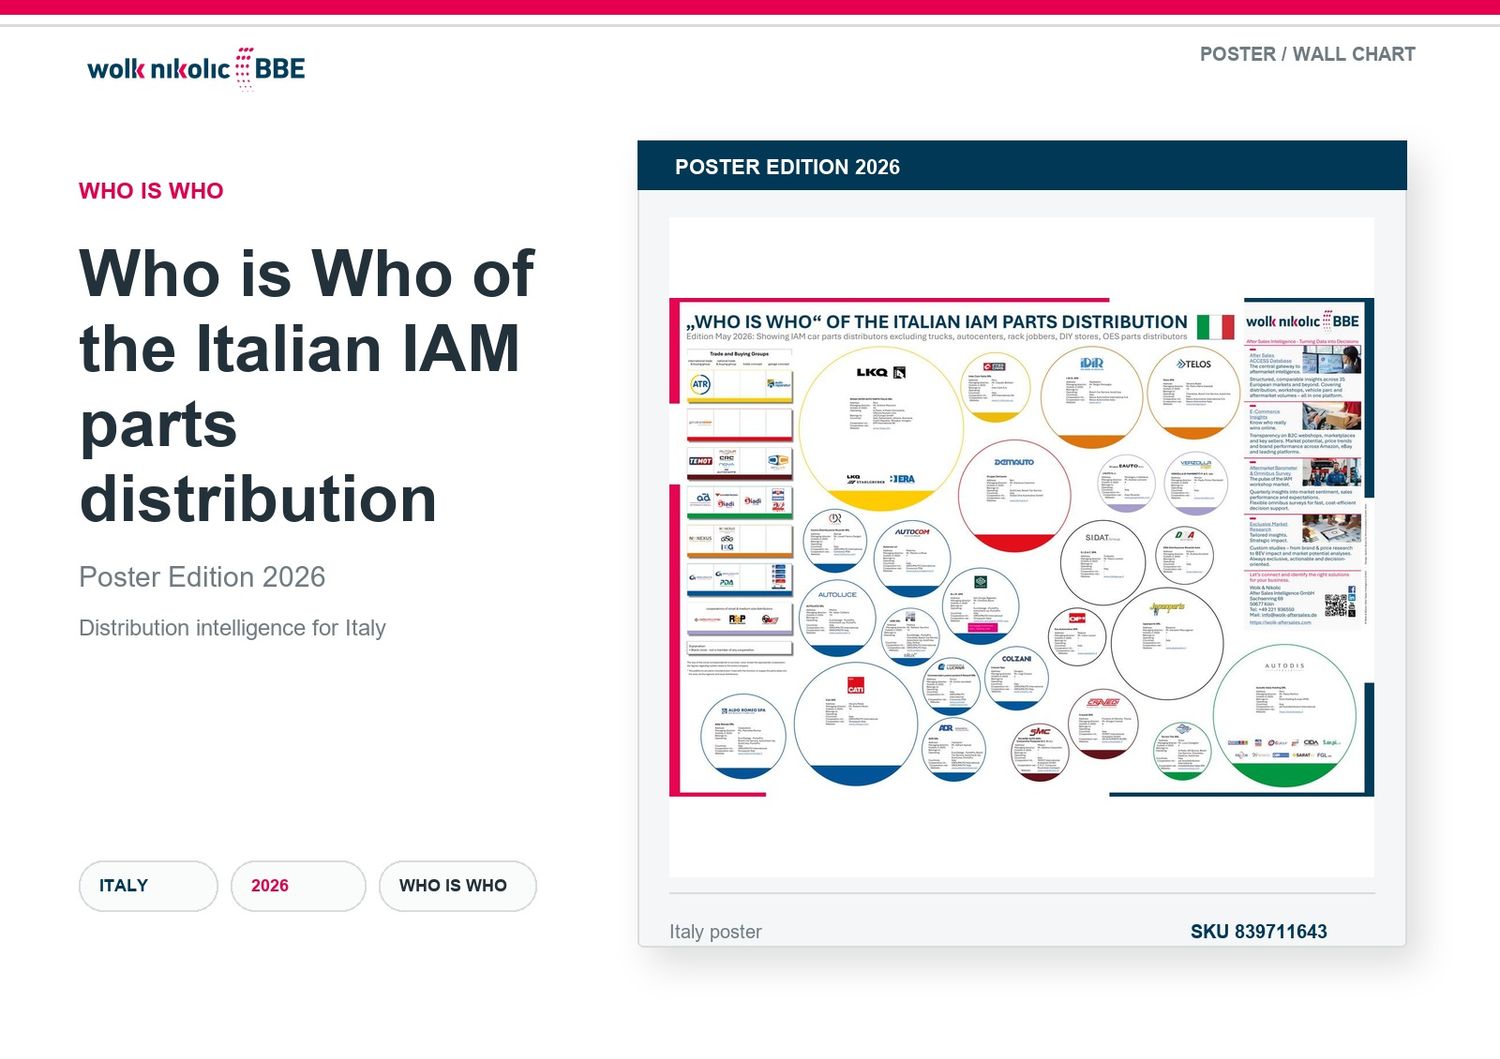Click the CATI circle on the poster
Screen dimensions: 1500x1059
pyautogui.click(x=856, y=722)
